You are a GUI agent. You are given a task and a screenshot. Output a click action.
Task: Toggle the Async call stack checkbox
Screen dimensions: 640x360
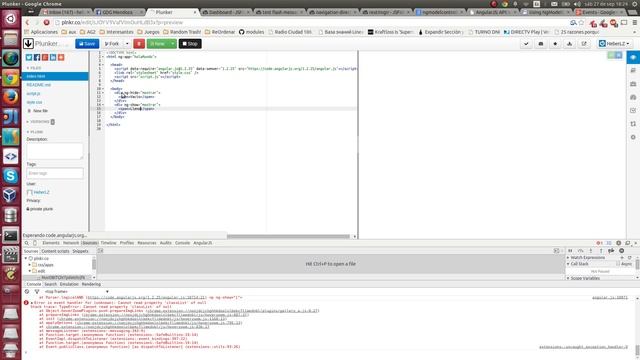coord(618,264)
